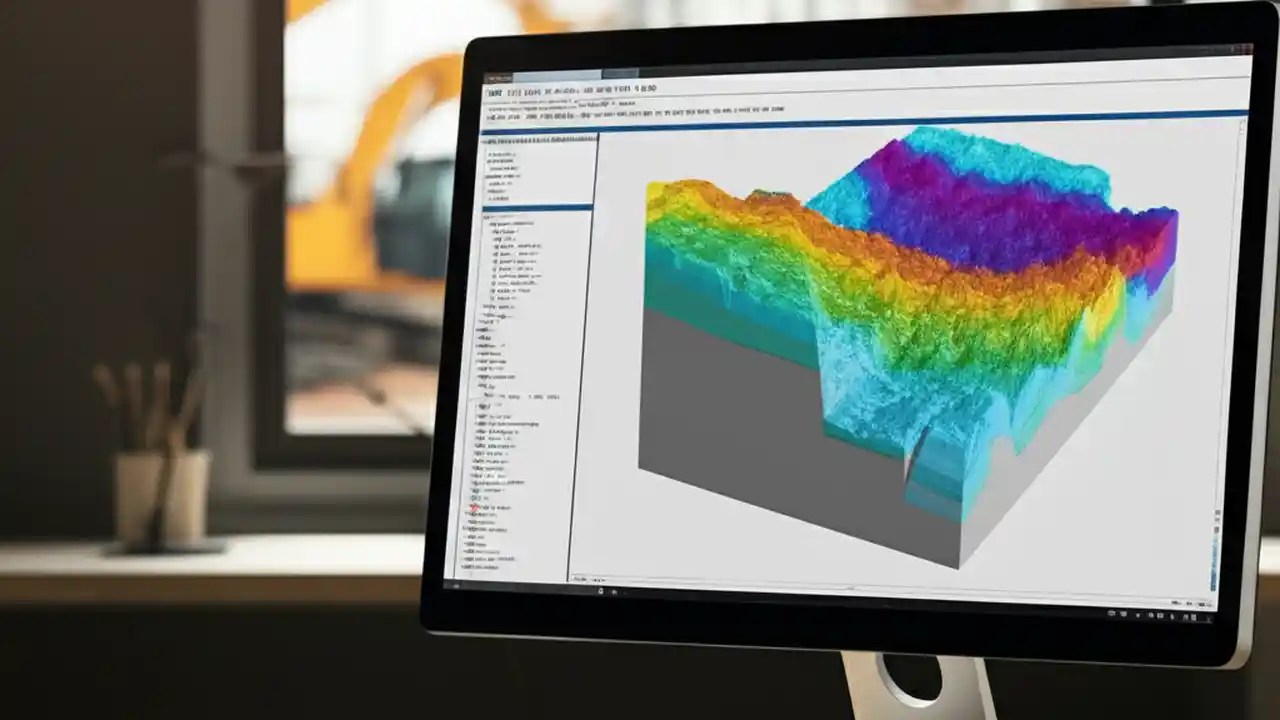The image size is (1280, 720).
Task: Open the leftmost menu in the menu bar
Action: (492, 88)
